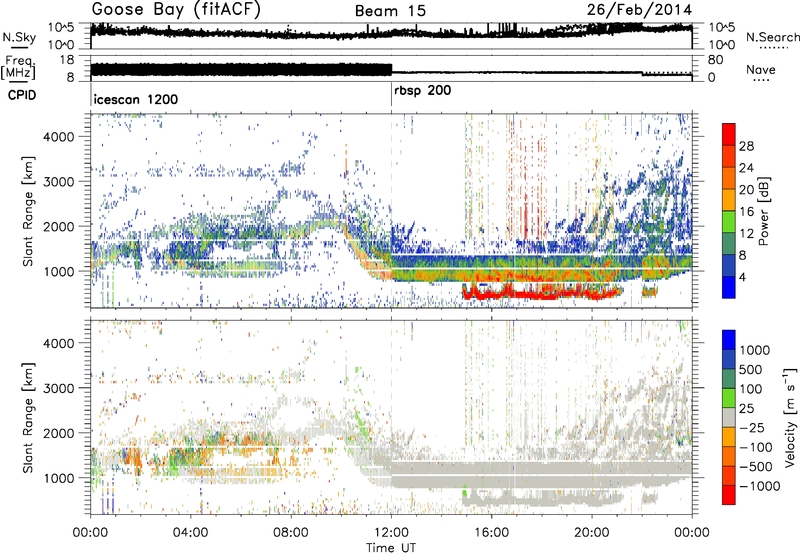This screenshot has height=554, width=800.
Task: Click the left '10^5' tick on noise axis
Action: [x=61, y=27]
